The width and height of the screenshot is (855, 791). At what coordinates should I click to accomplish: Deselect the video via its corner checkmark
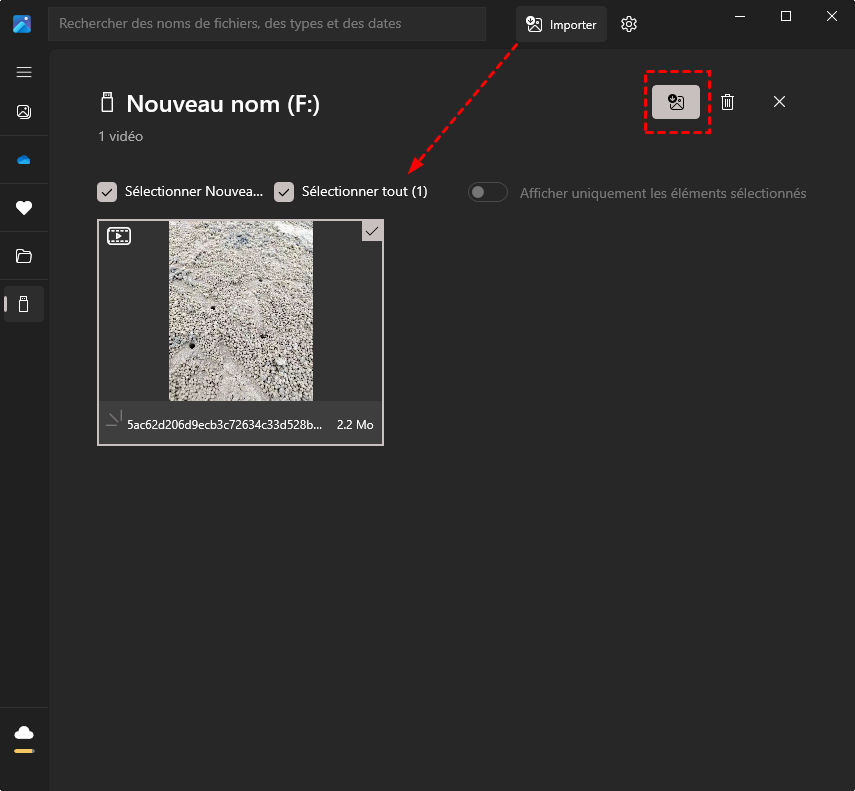[372, 231]
